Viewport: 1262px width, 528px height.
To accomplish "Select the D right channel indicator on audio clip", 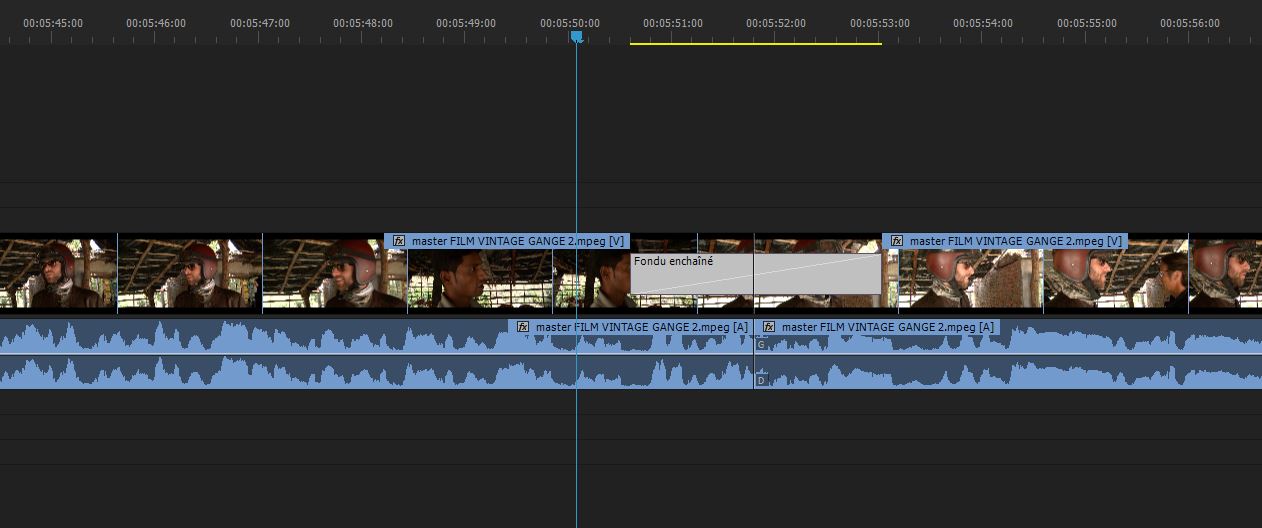I will (x=761, y=380).
